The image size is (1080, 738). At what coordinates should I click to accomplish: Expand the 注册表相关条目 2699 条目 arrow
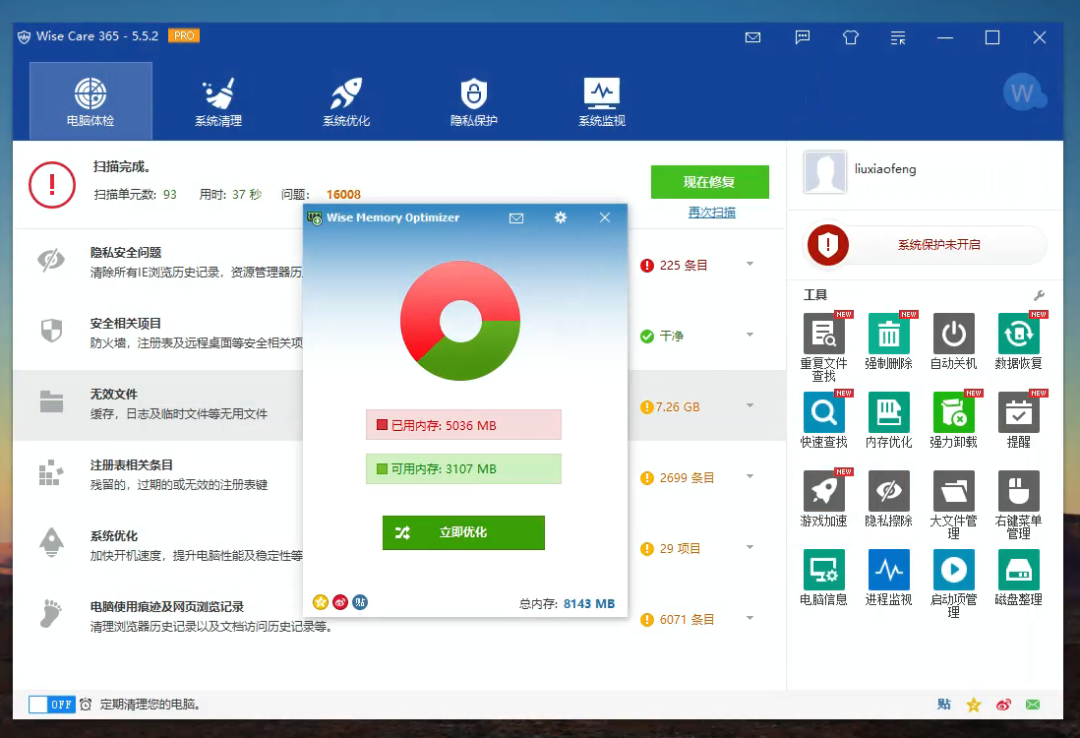click(750, 476)
